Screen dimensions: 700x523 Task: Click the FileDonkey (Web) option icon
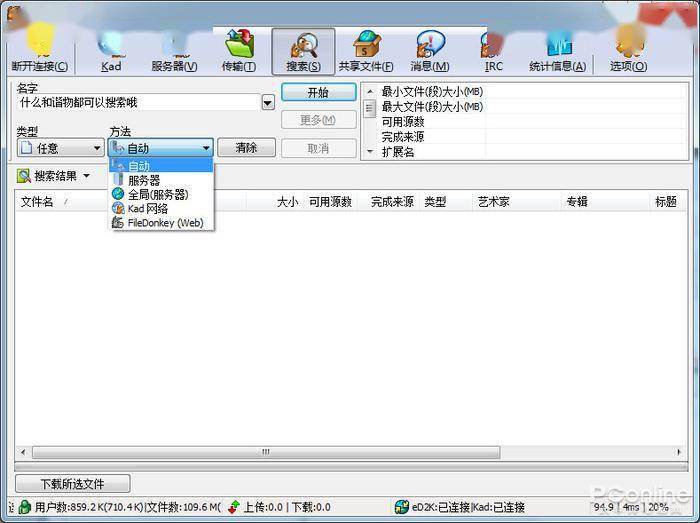tap(118, 222)
